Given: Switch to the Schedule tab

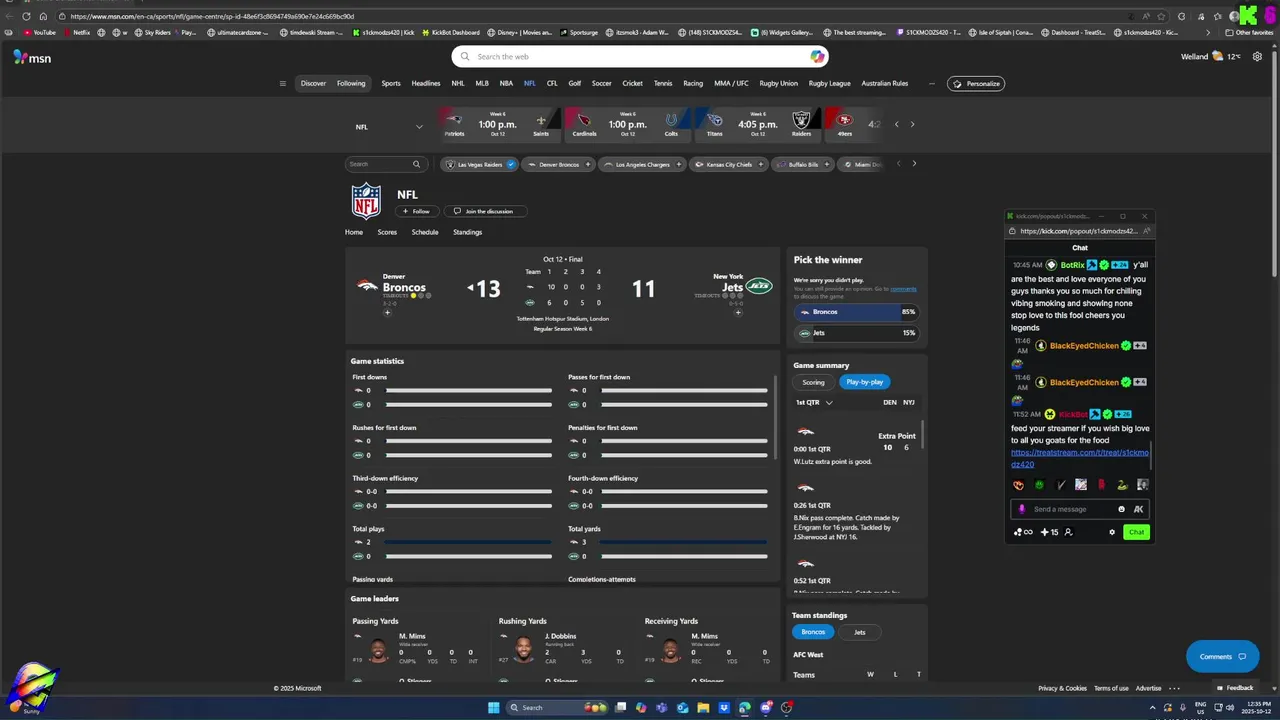Looking at the screenshot, I should pos(425,232).
